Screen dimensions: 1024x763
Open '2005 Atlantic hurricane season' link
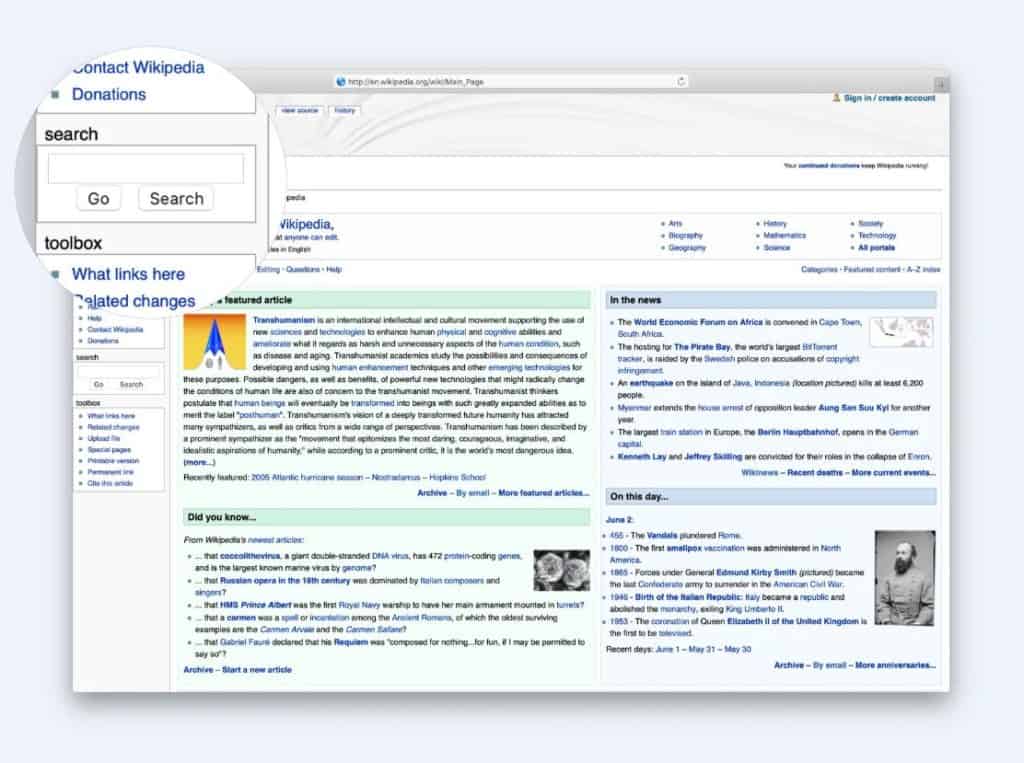(307, 478)
